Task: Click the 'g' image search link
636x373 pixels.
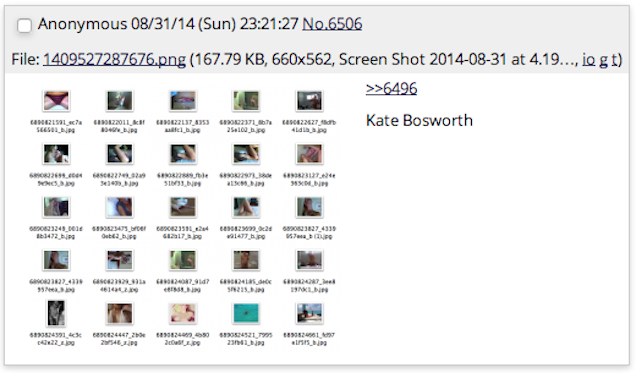Action: click(x=604, y=60)
